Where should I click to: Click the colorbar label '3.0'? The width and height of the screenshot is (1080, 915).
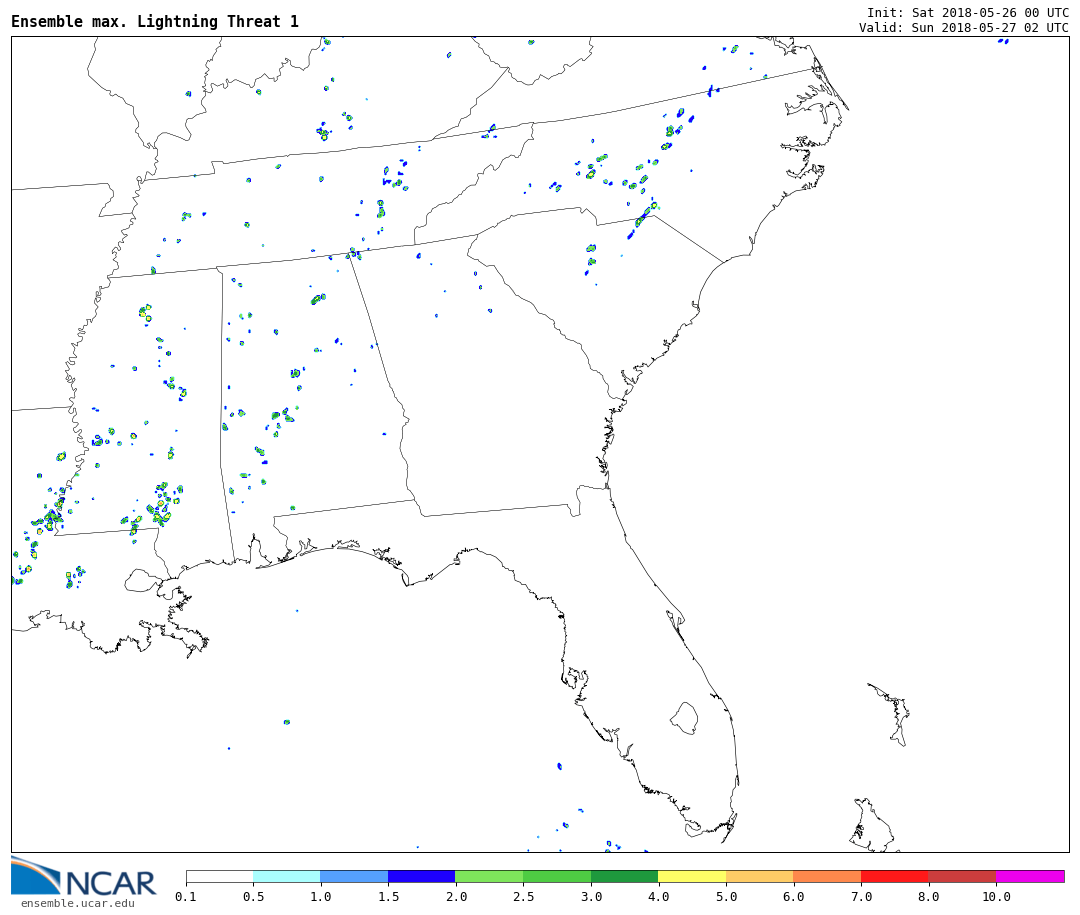(591, 896)
